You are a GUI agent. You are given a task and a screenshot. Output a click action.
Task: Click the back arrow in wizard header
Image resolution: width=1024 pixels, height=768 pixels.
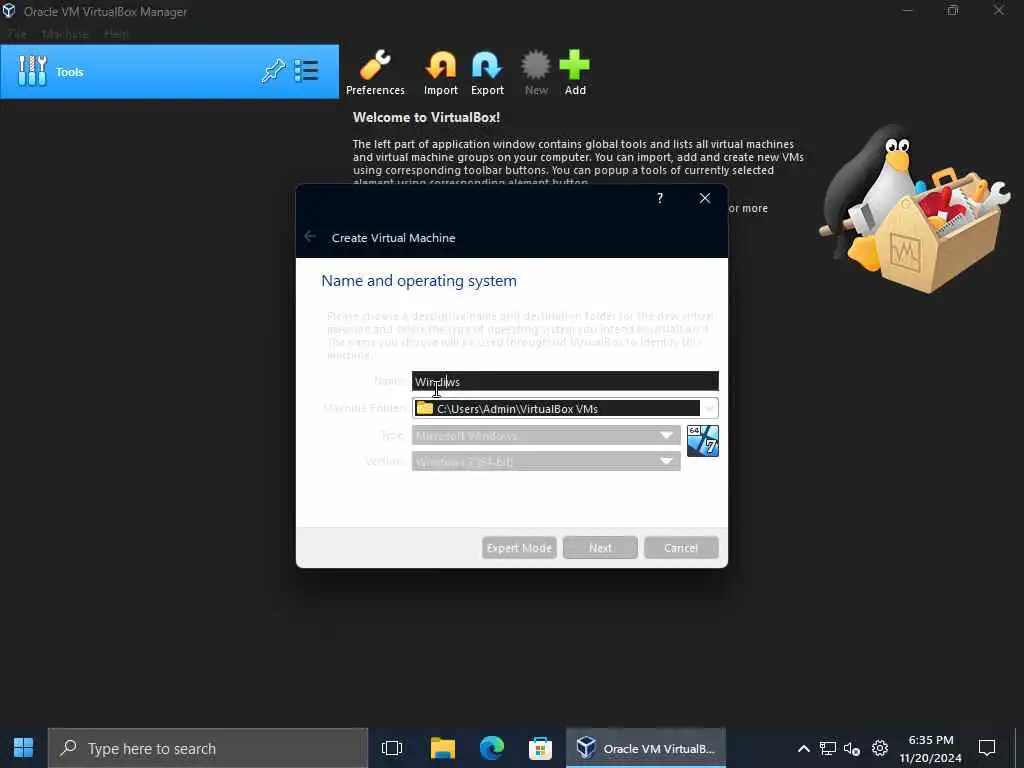(310, 236)
